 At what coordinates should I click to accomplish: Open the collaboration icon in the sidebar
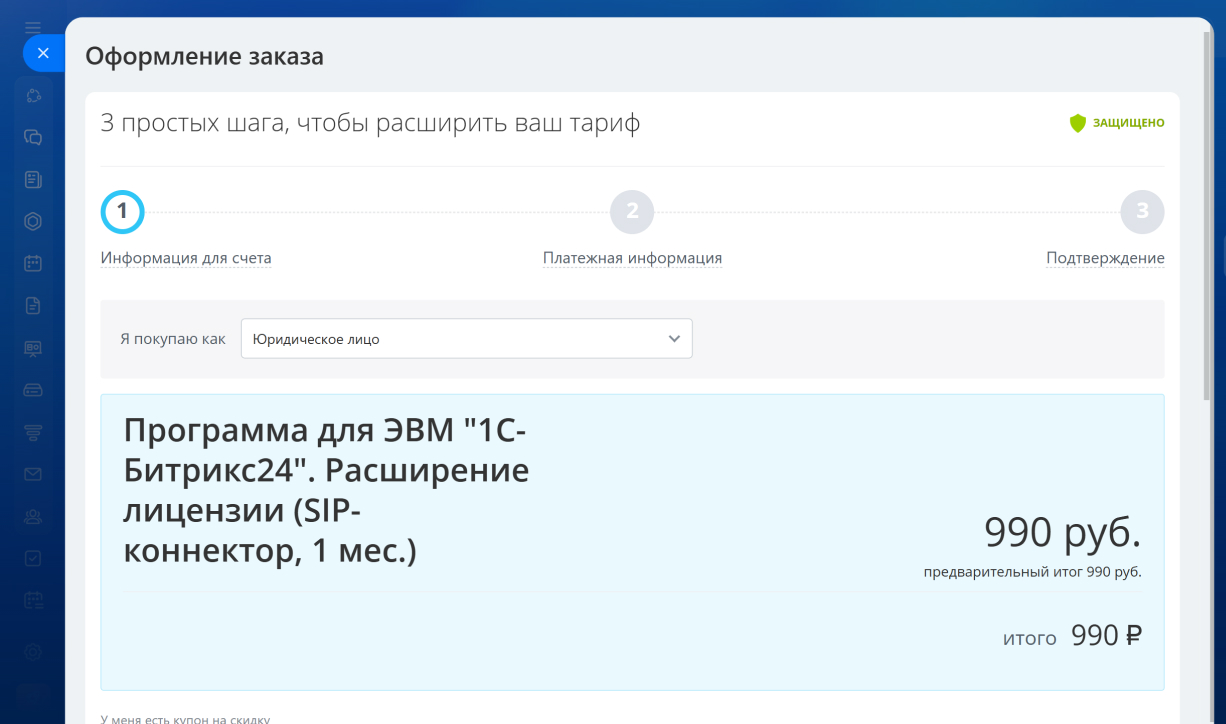33,96
